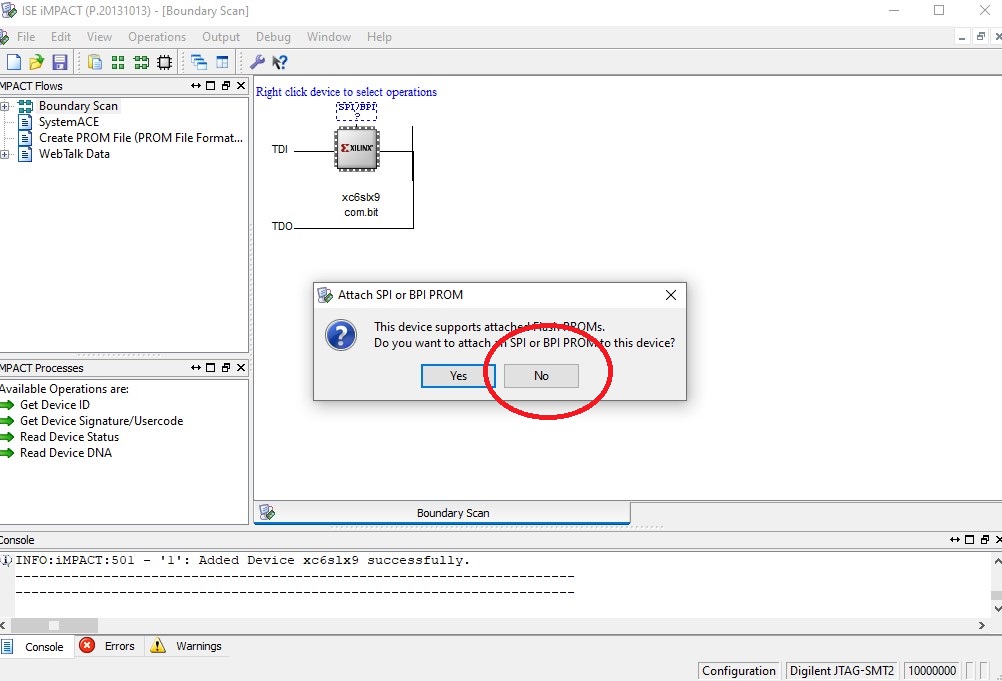Float the Console panel

click(x=985, y=540)
